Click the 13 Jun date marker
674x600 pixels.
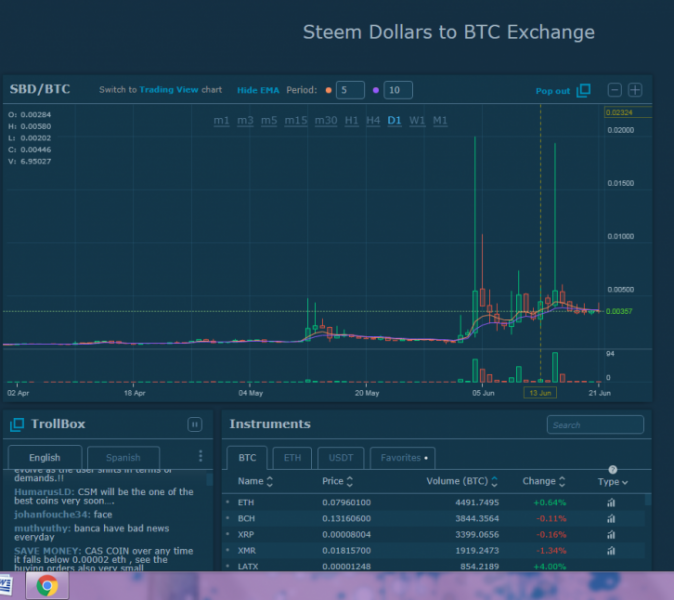tap(540, 393)
